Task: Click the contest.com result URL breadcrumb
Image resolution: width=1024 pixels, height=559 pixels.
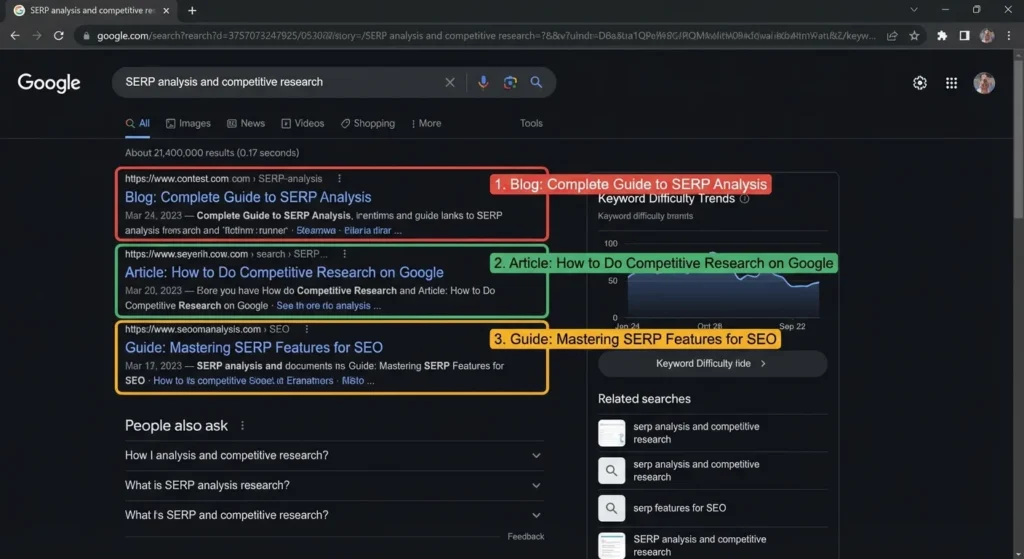Action: (223, 178)
